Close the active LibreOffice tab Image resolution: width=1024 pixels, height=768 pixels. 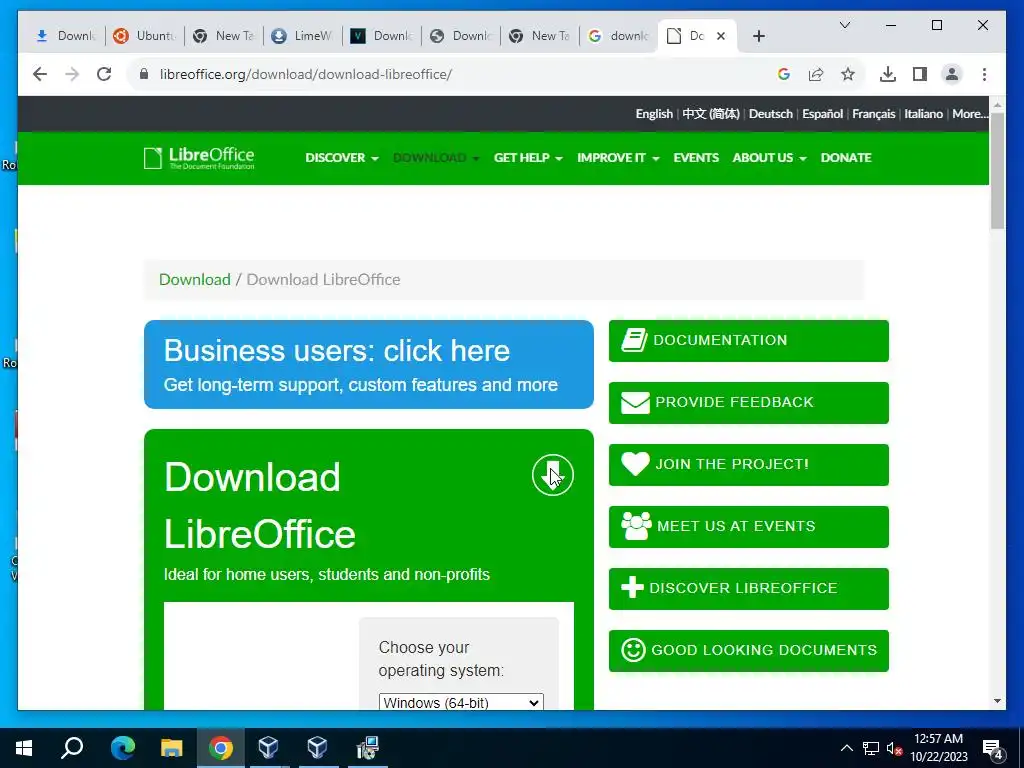[x=721, y=36]
